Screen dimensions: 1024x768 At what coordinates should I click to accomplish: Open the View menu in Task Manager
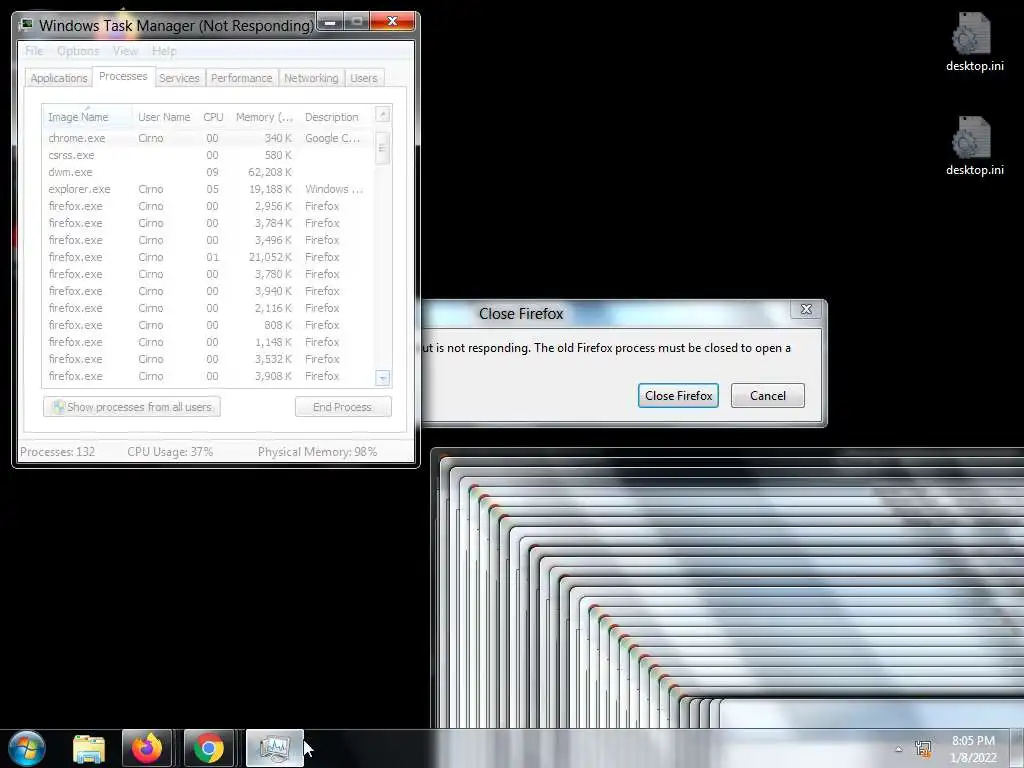(125, 51)
